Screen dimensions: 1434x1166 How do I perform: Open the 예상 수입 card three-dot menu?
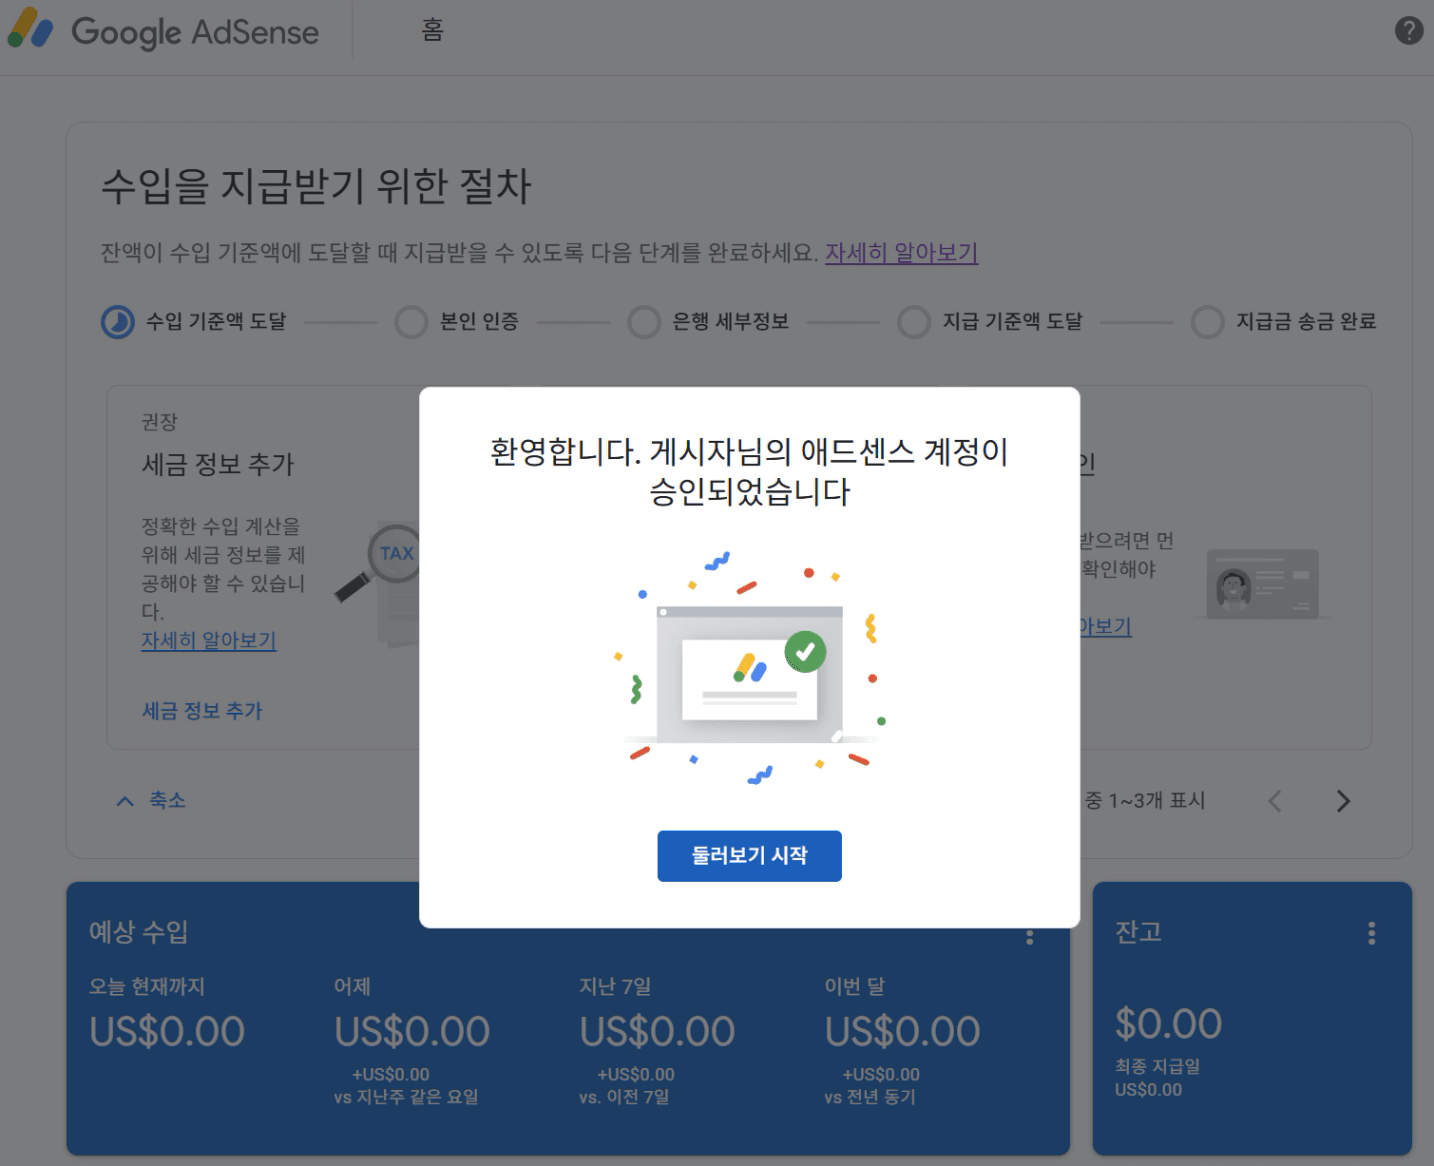click(x=1029, y=937)
